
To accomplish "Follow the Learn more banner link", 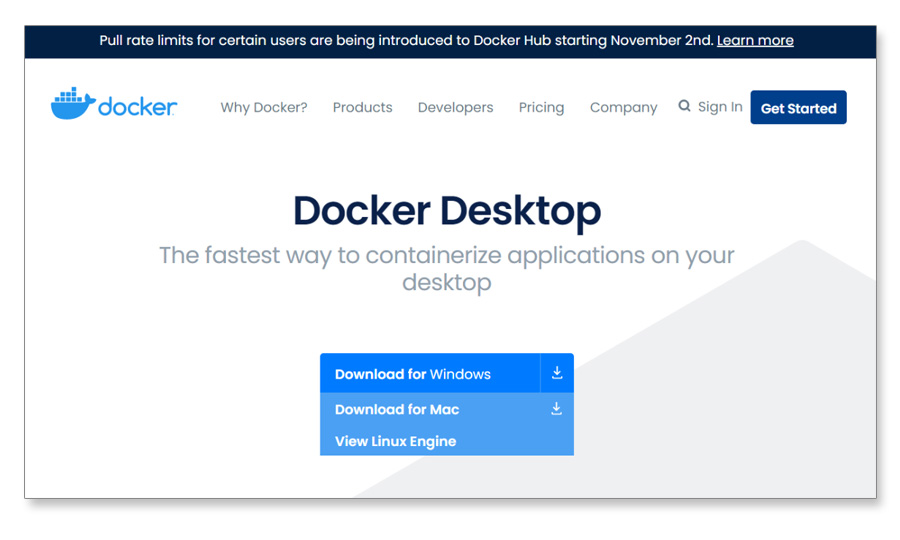I will (x=755, y=40).
